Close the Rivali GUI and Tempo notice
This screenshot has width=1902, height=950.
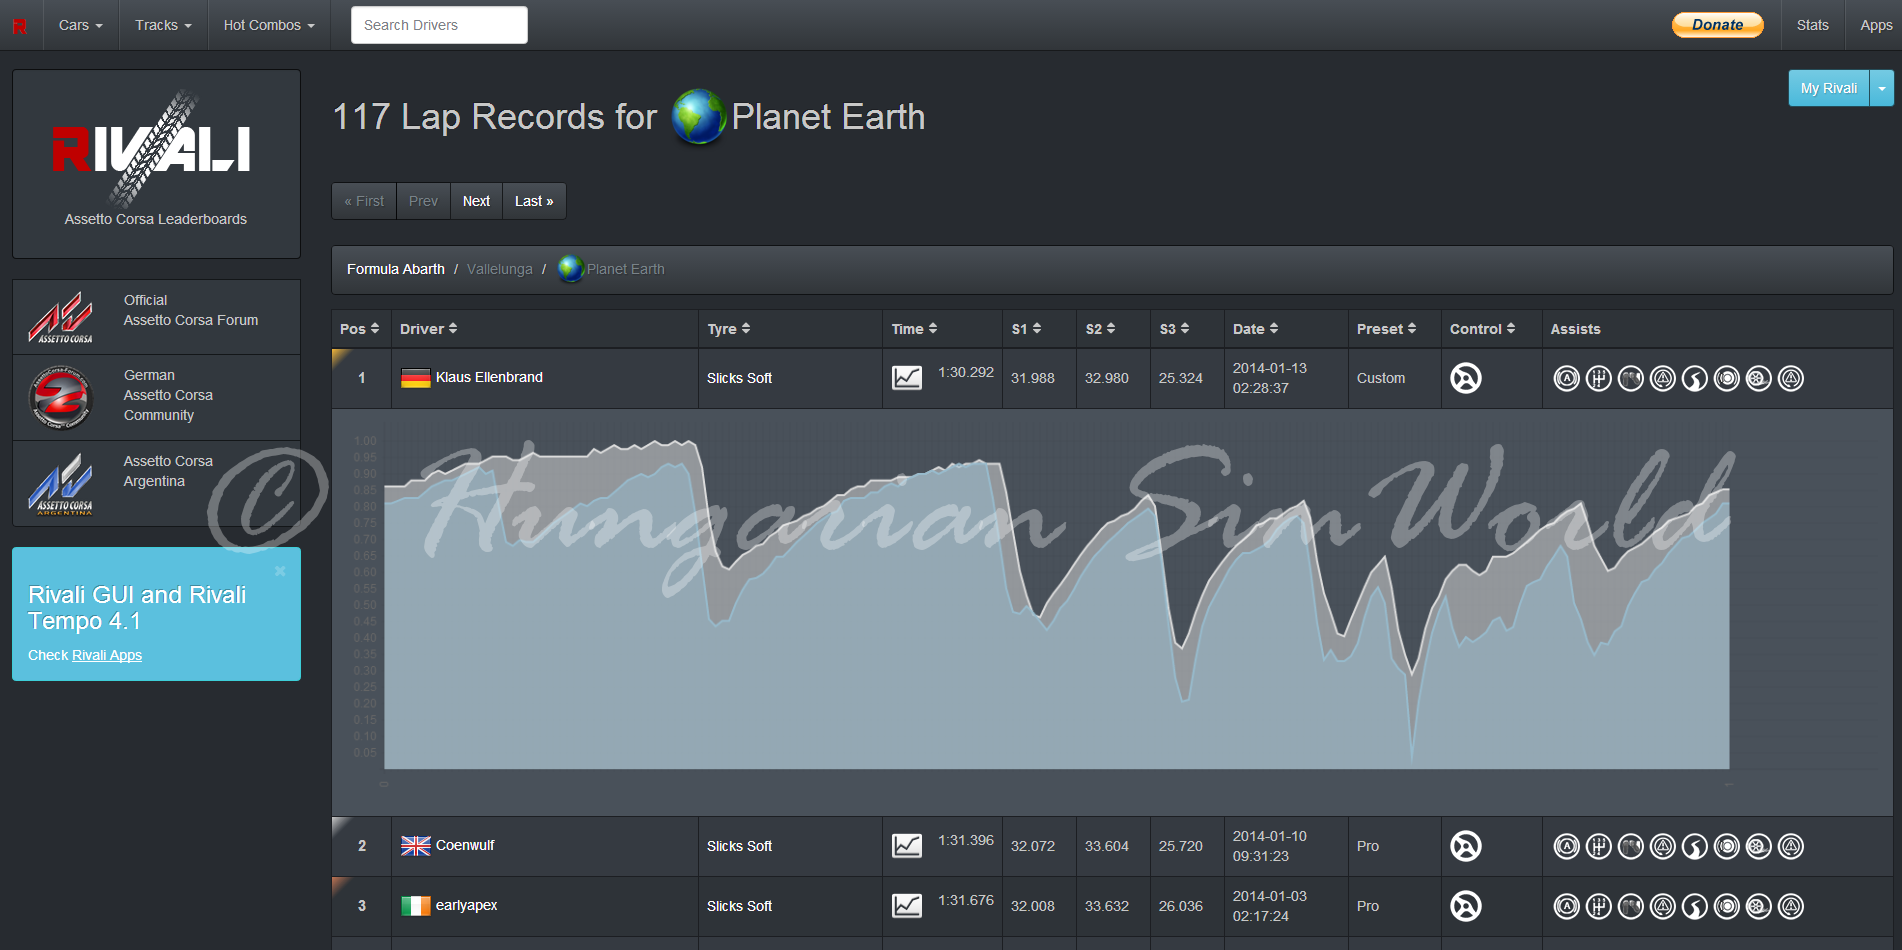pos(280,571)
